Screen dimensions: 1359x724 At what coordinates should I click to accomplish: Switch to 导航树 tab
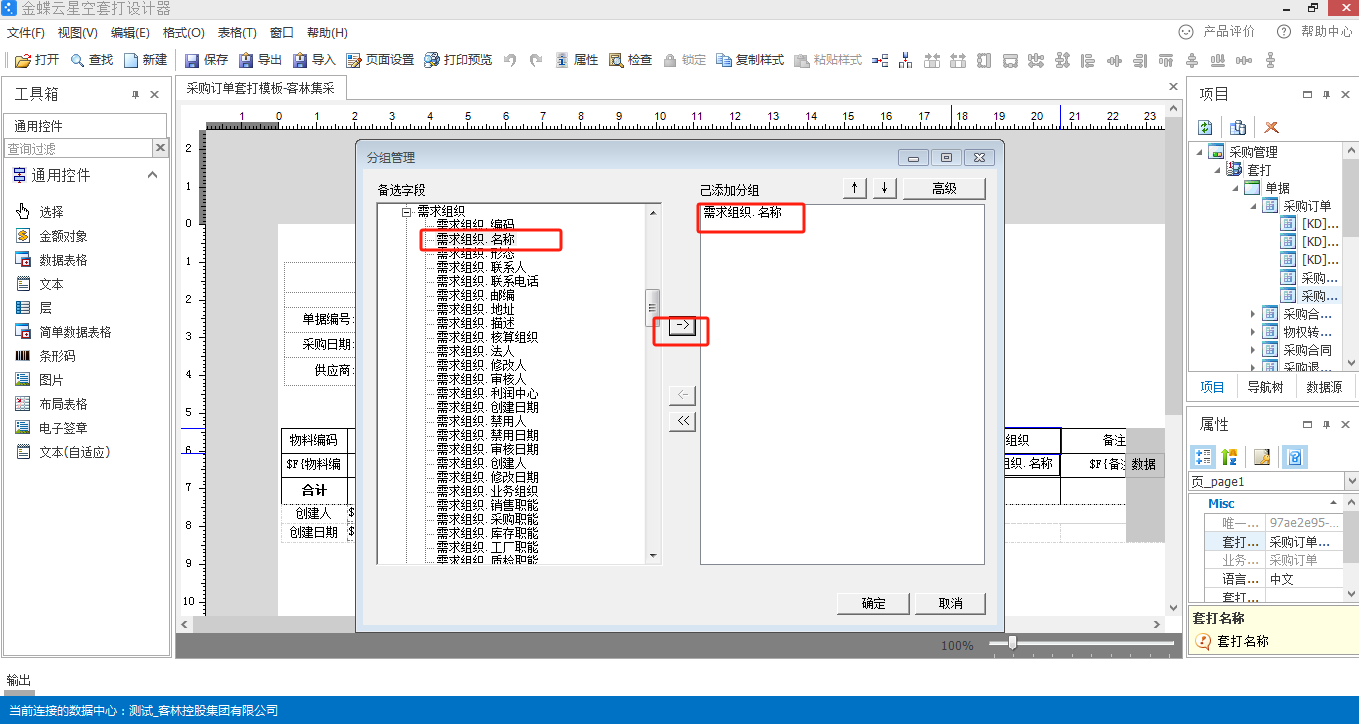pos(1265,387)
